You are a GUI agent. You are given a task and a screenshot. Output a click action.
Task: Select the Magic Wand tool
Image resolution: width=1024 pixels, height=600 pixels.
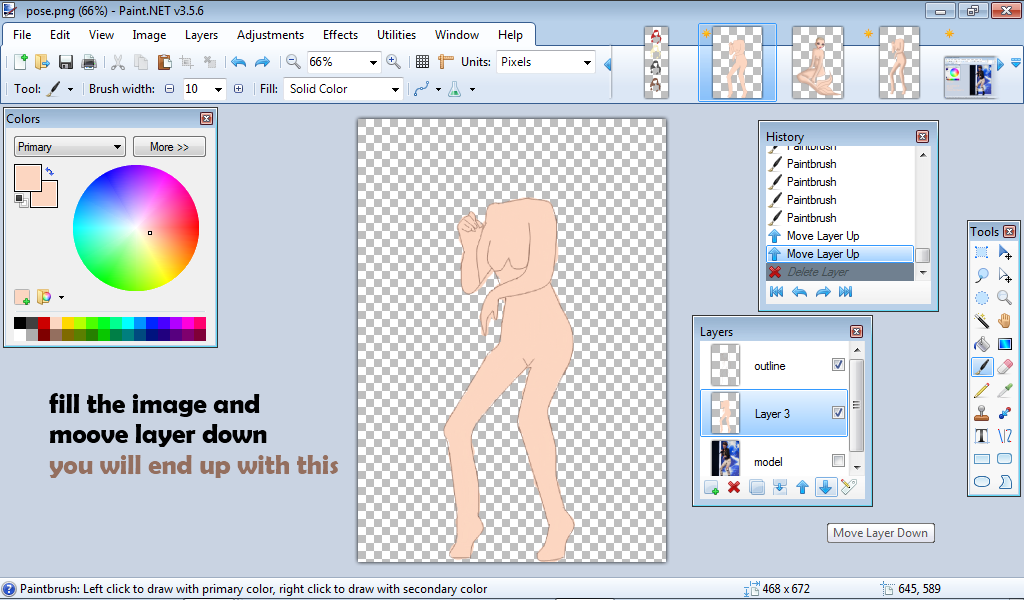coord(981,321)
